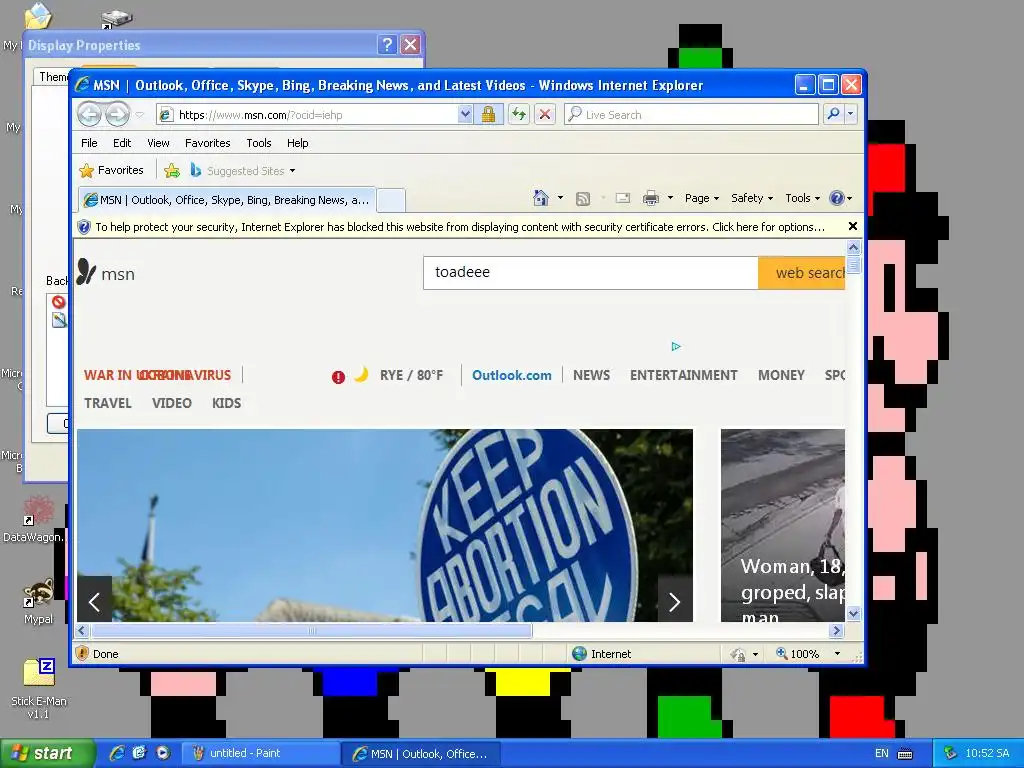The image size is (1024, 768).
Task: Expand the address bar URL history dropdown
Action: point(465,115)
